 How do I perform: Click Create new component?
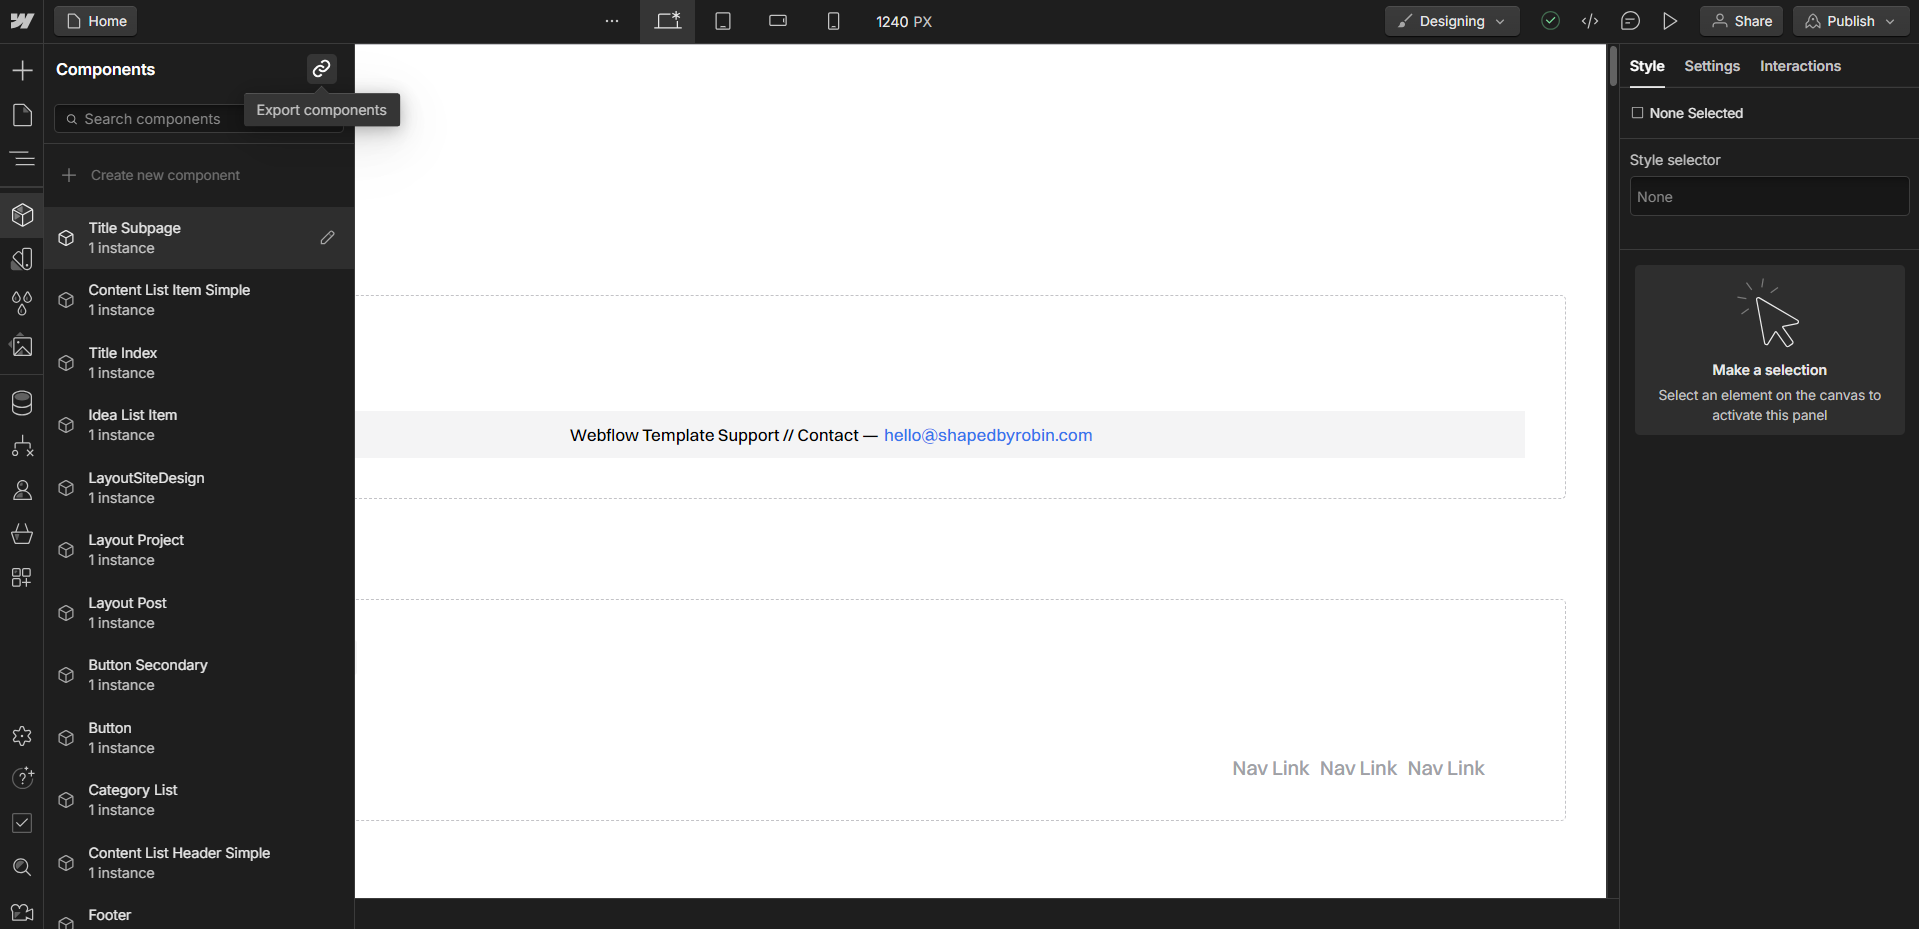(165, 174)
